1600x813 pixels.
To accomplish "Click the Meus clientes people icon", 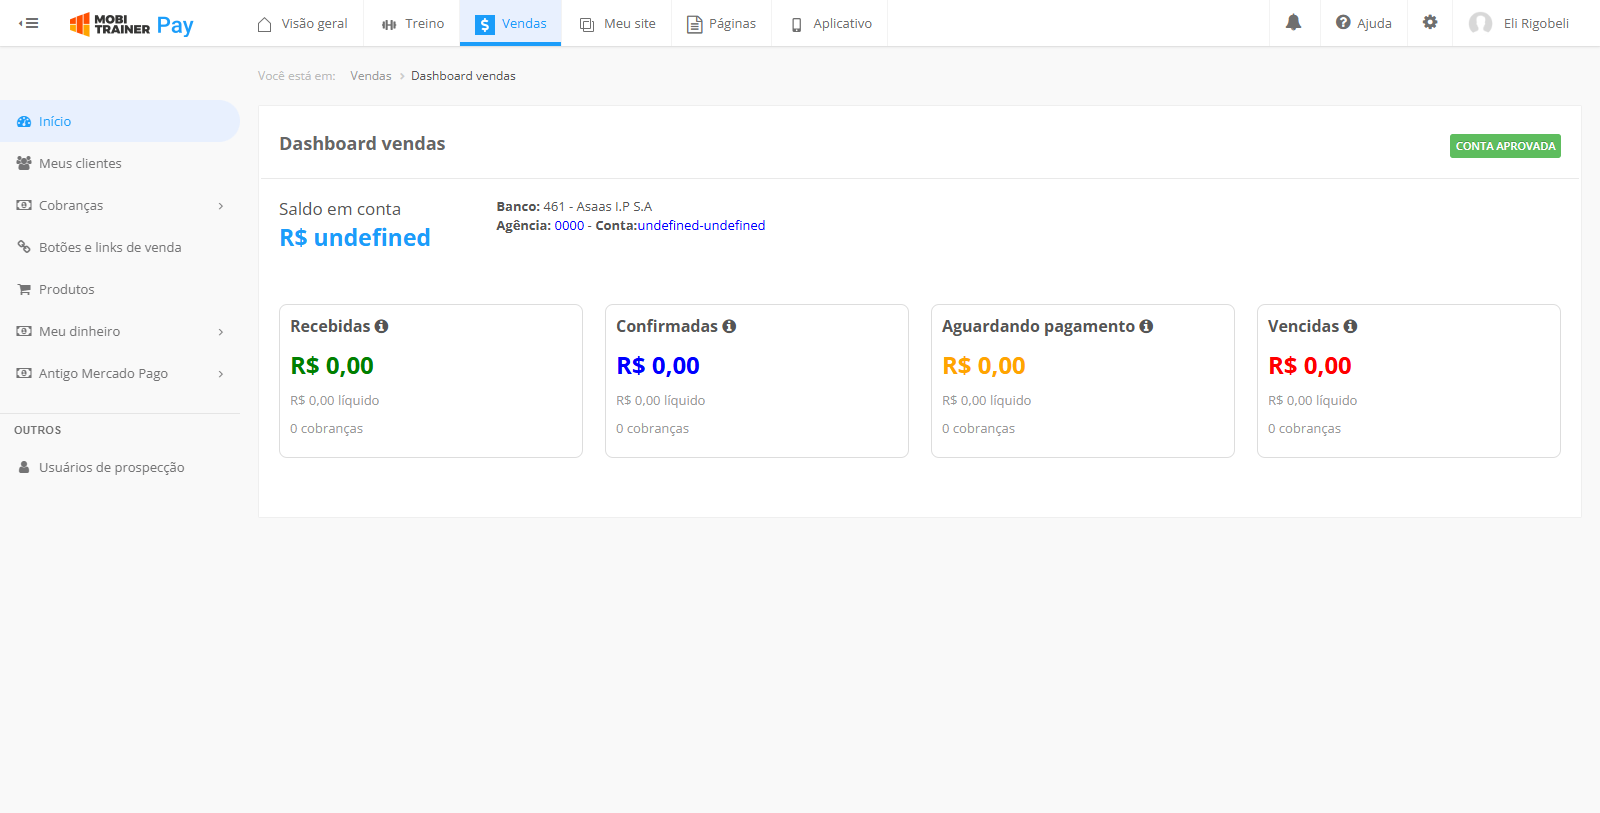I will coord(24,163).
